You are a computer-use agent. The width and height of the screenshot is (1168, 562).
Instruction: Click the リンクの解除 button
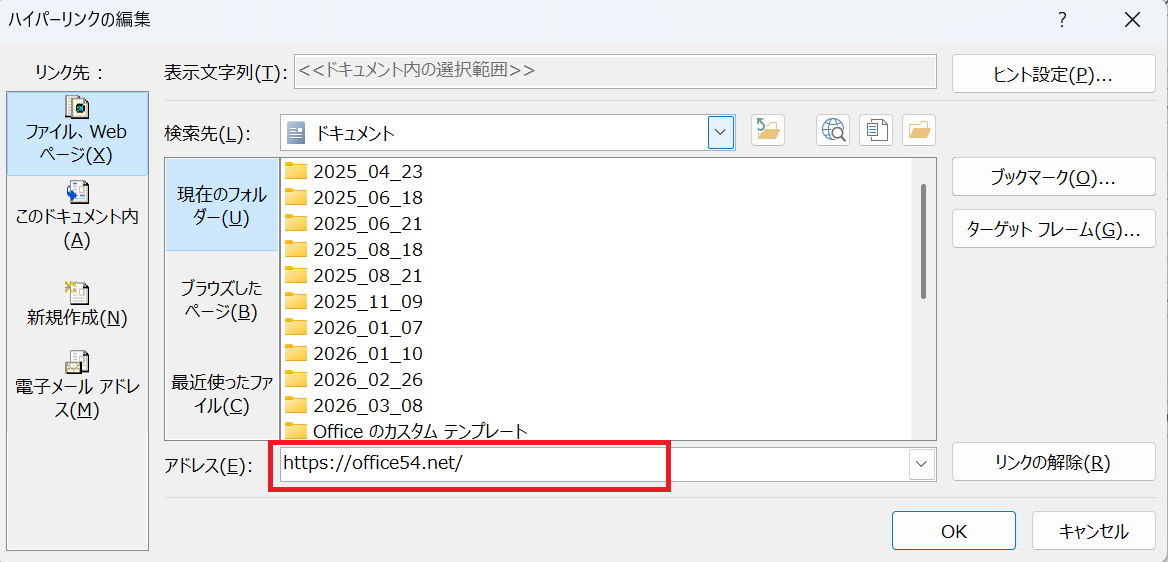(1053, 462)
